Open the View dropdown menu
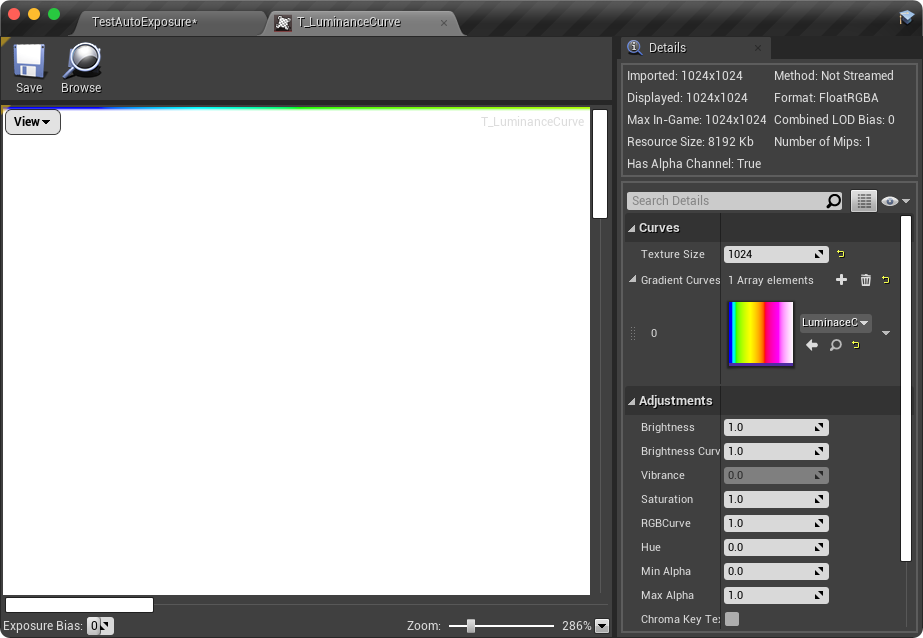The height and width of the screenshot is (638, 923). point(33,121)
